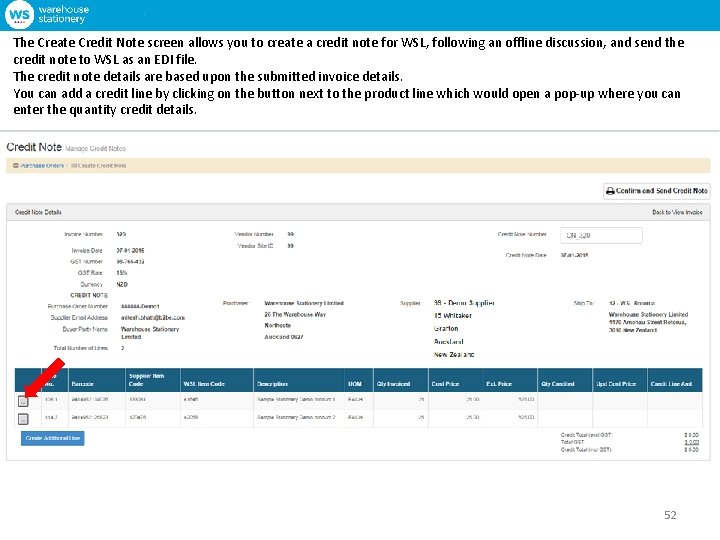Click the Currency value NZD
720x540 pixels.
[x=122, y=285]
